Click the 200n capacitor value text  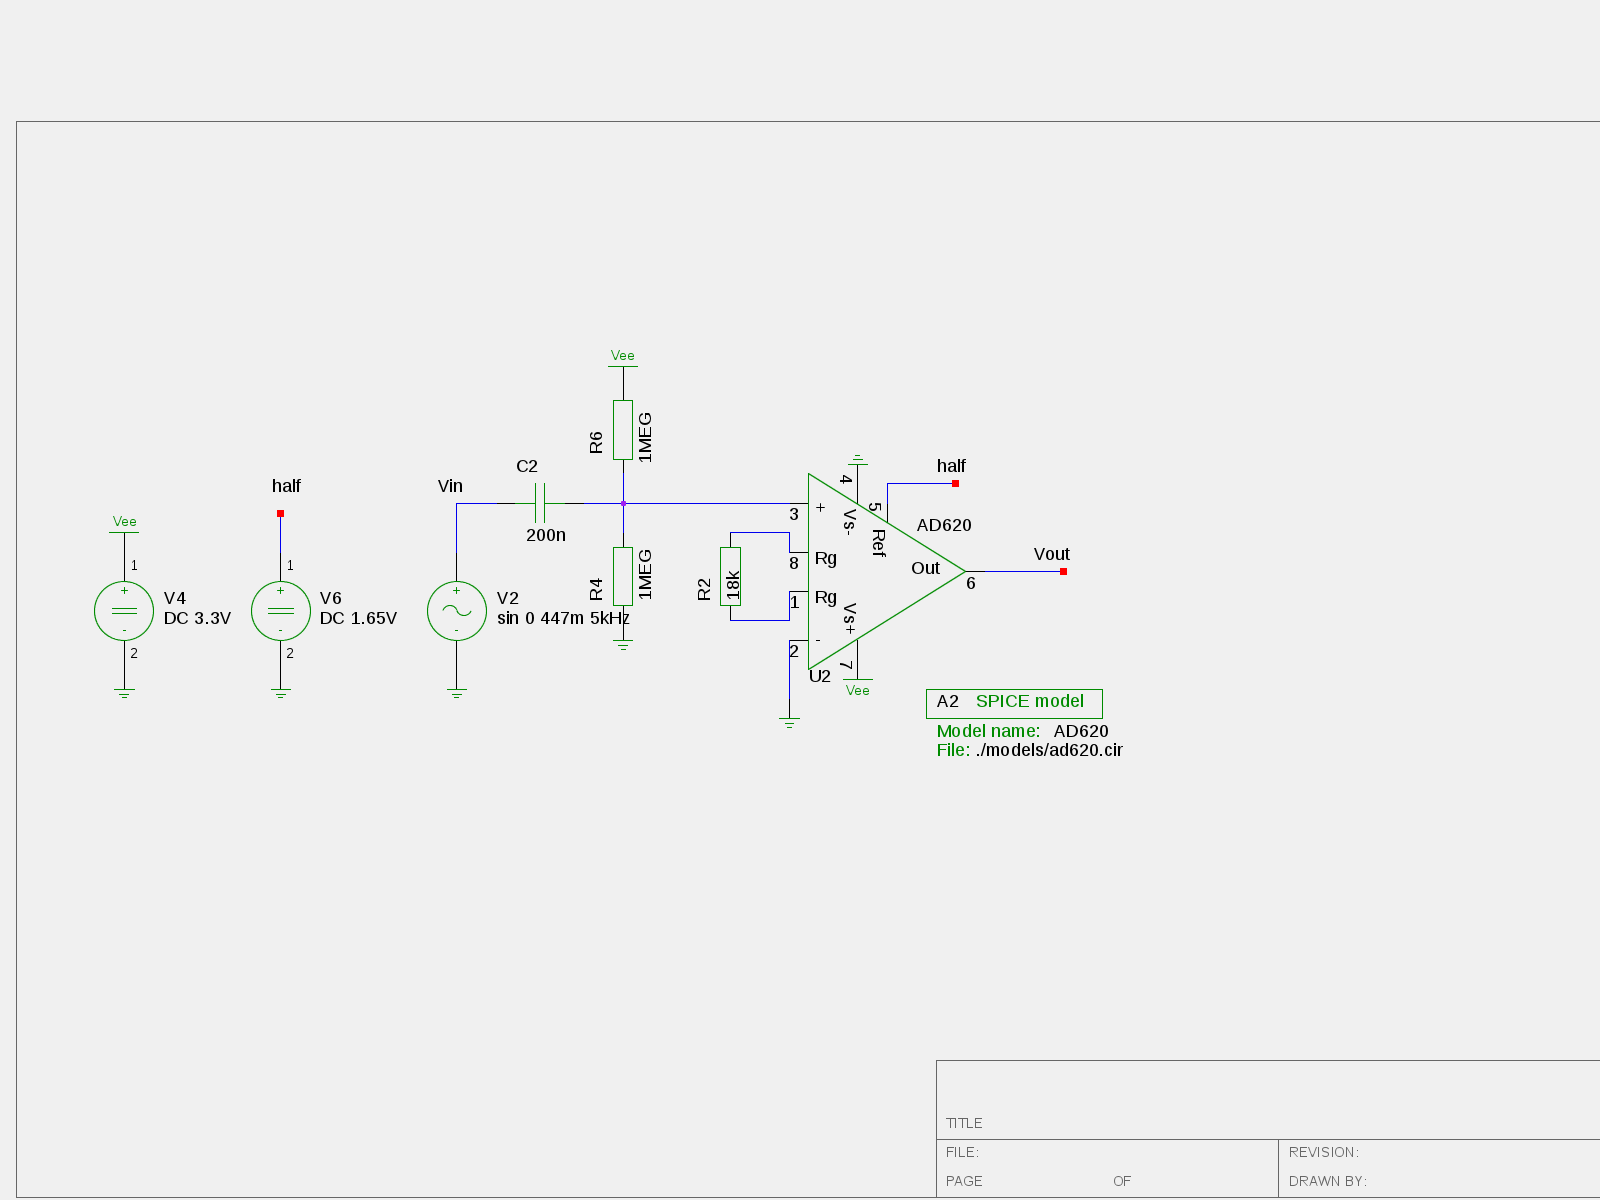(x=546, y=535)
